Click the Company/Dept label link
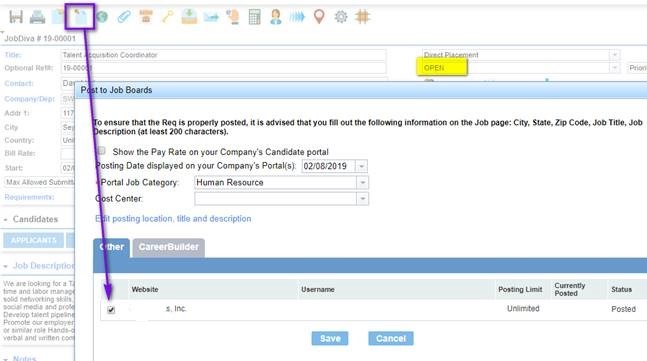647x361 pixels. coord(29,99)
